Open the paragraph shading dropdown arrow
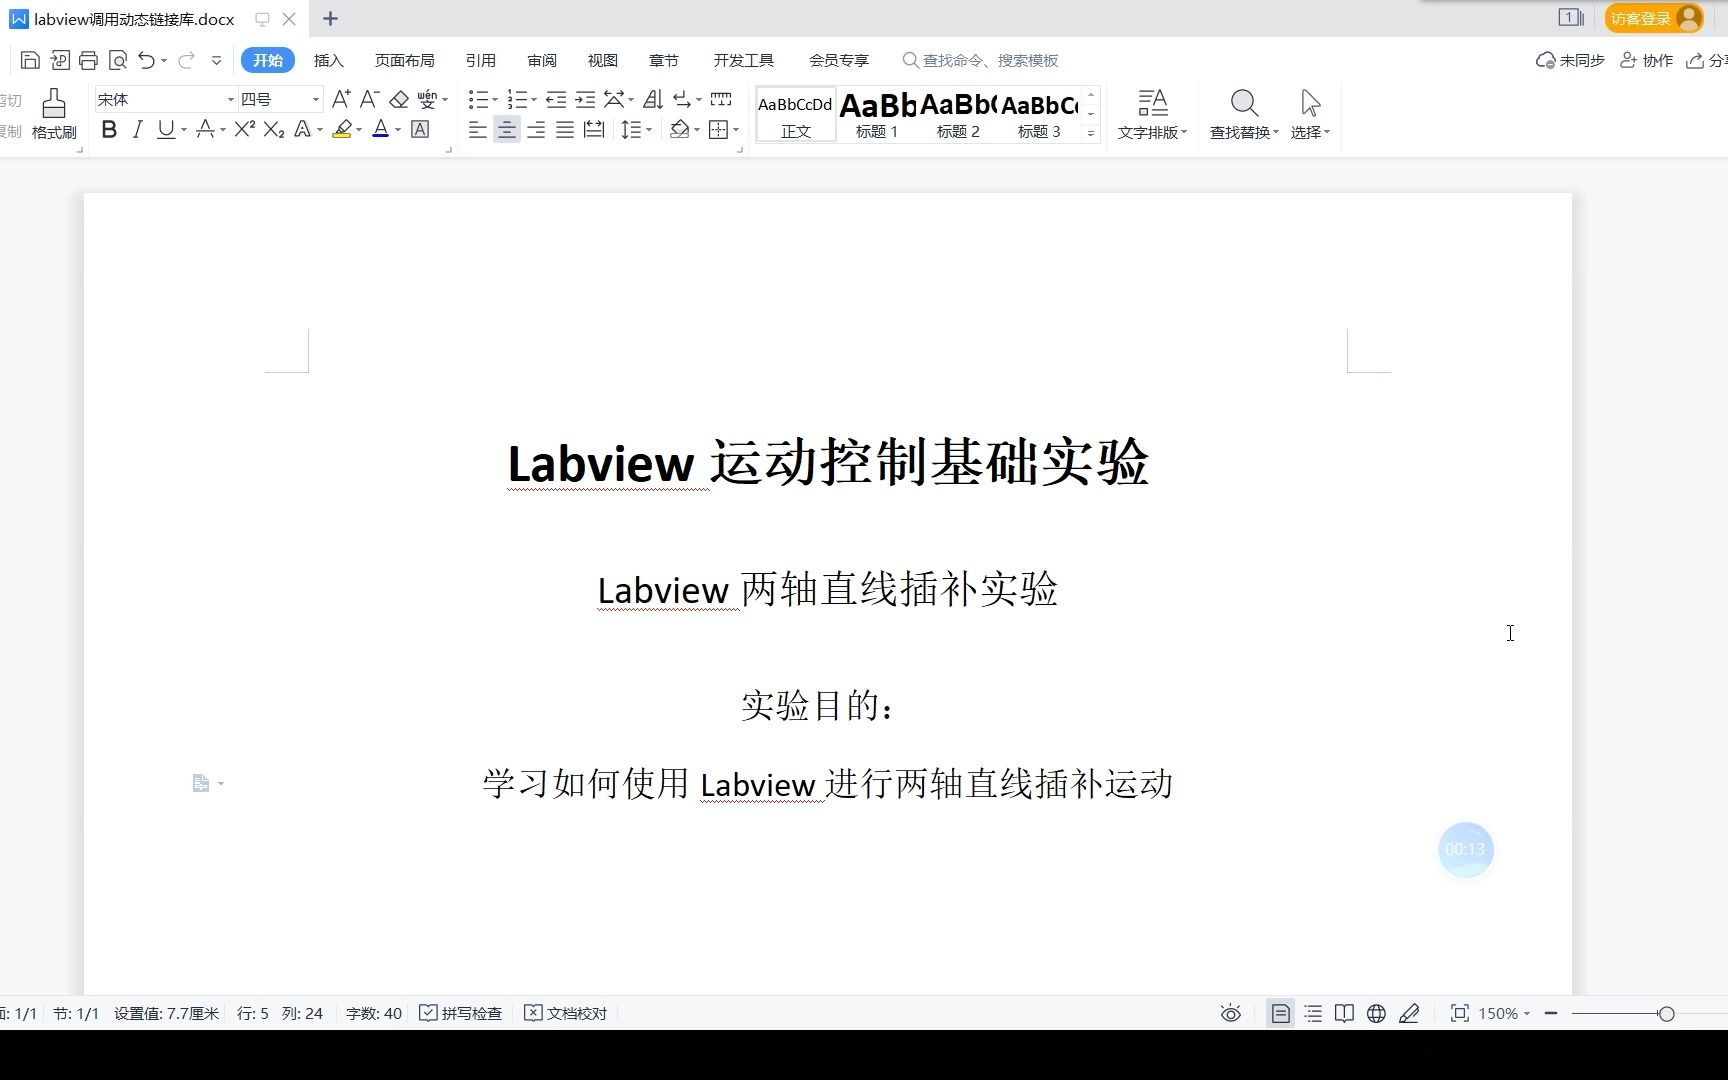Viewport: 1728px width, 1080px height. click(x=697, y=130)
